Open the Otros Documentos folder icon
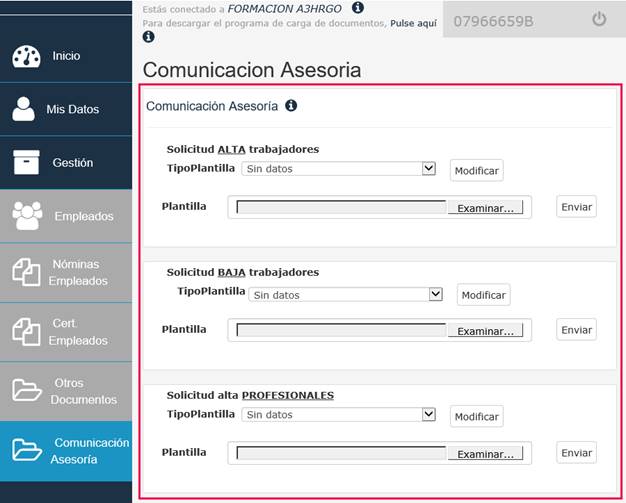This screenshot has height=503, width=626. (x=26, y=390)
